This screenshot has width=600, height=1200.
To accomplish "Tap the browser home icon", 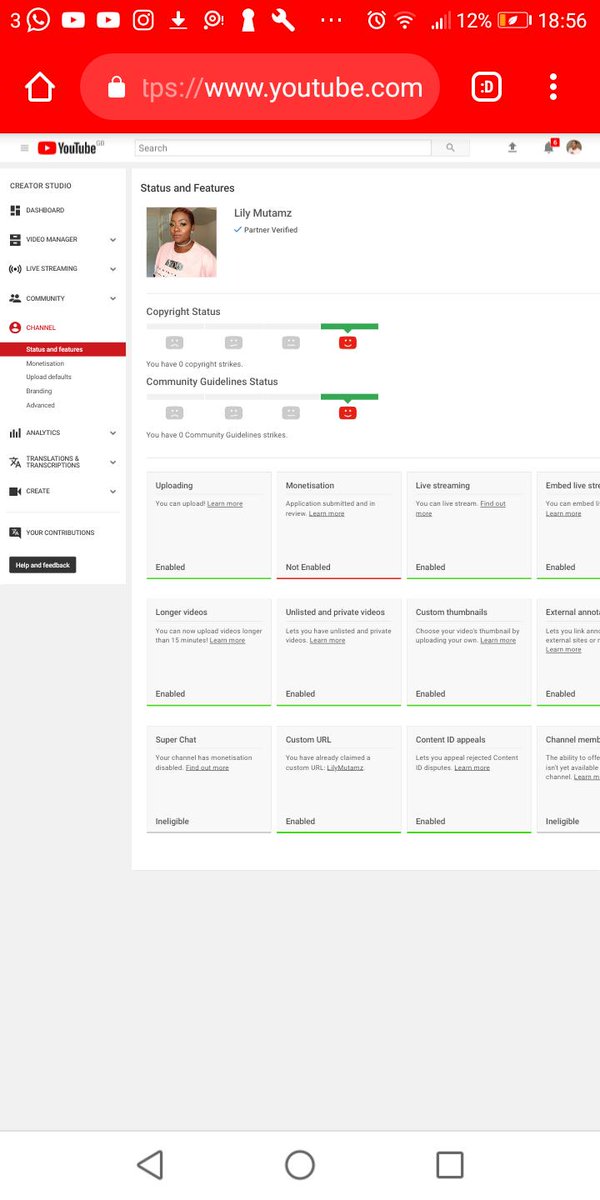I will pyautogui.click(x=40, y=88).
